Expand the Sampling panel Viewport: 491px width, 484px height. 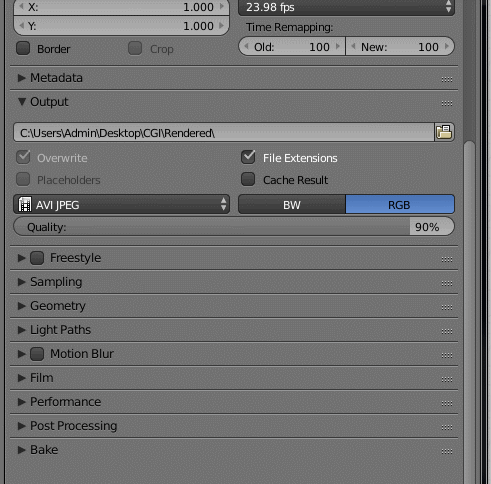point(22,282)
